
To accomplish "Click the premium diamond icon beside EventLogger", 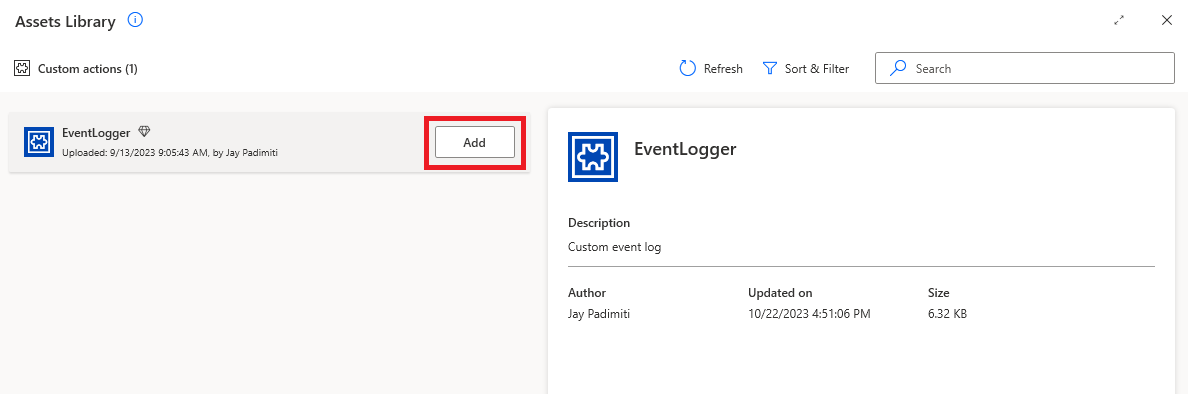I will click(x=144, y=132).
